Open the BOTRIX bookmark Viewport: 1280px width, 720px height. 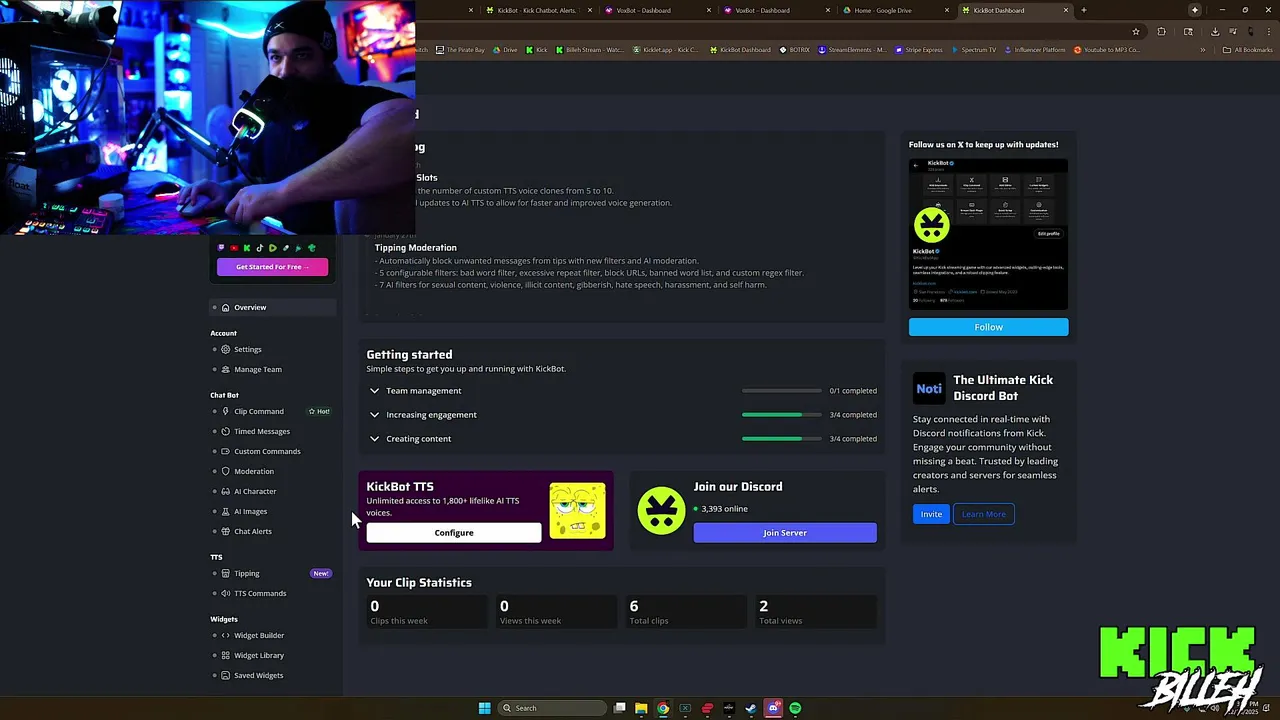795,50
